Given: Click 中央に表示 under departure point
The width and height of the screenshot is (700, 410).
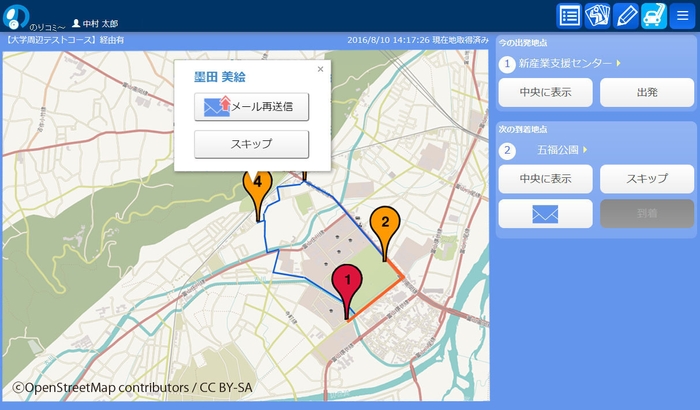Looking at the screenshot, I should tap(545, 93).
